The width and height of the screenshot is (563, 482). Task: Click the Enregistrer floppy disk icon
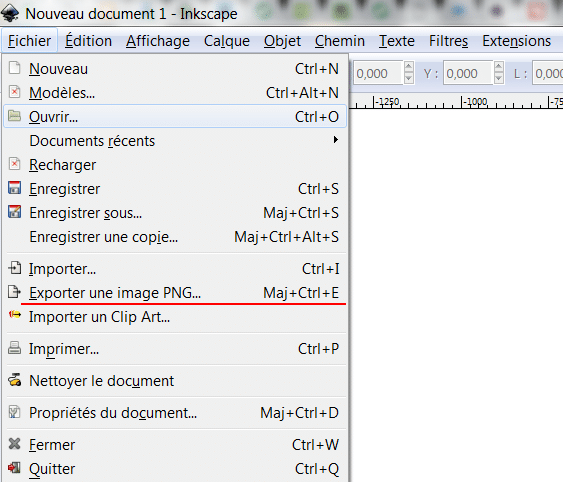tap(14, 188)
